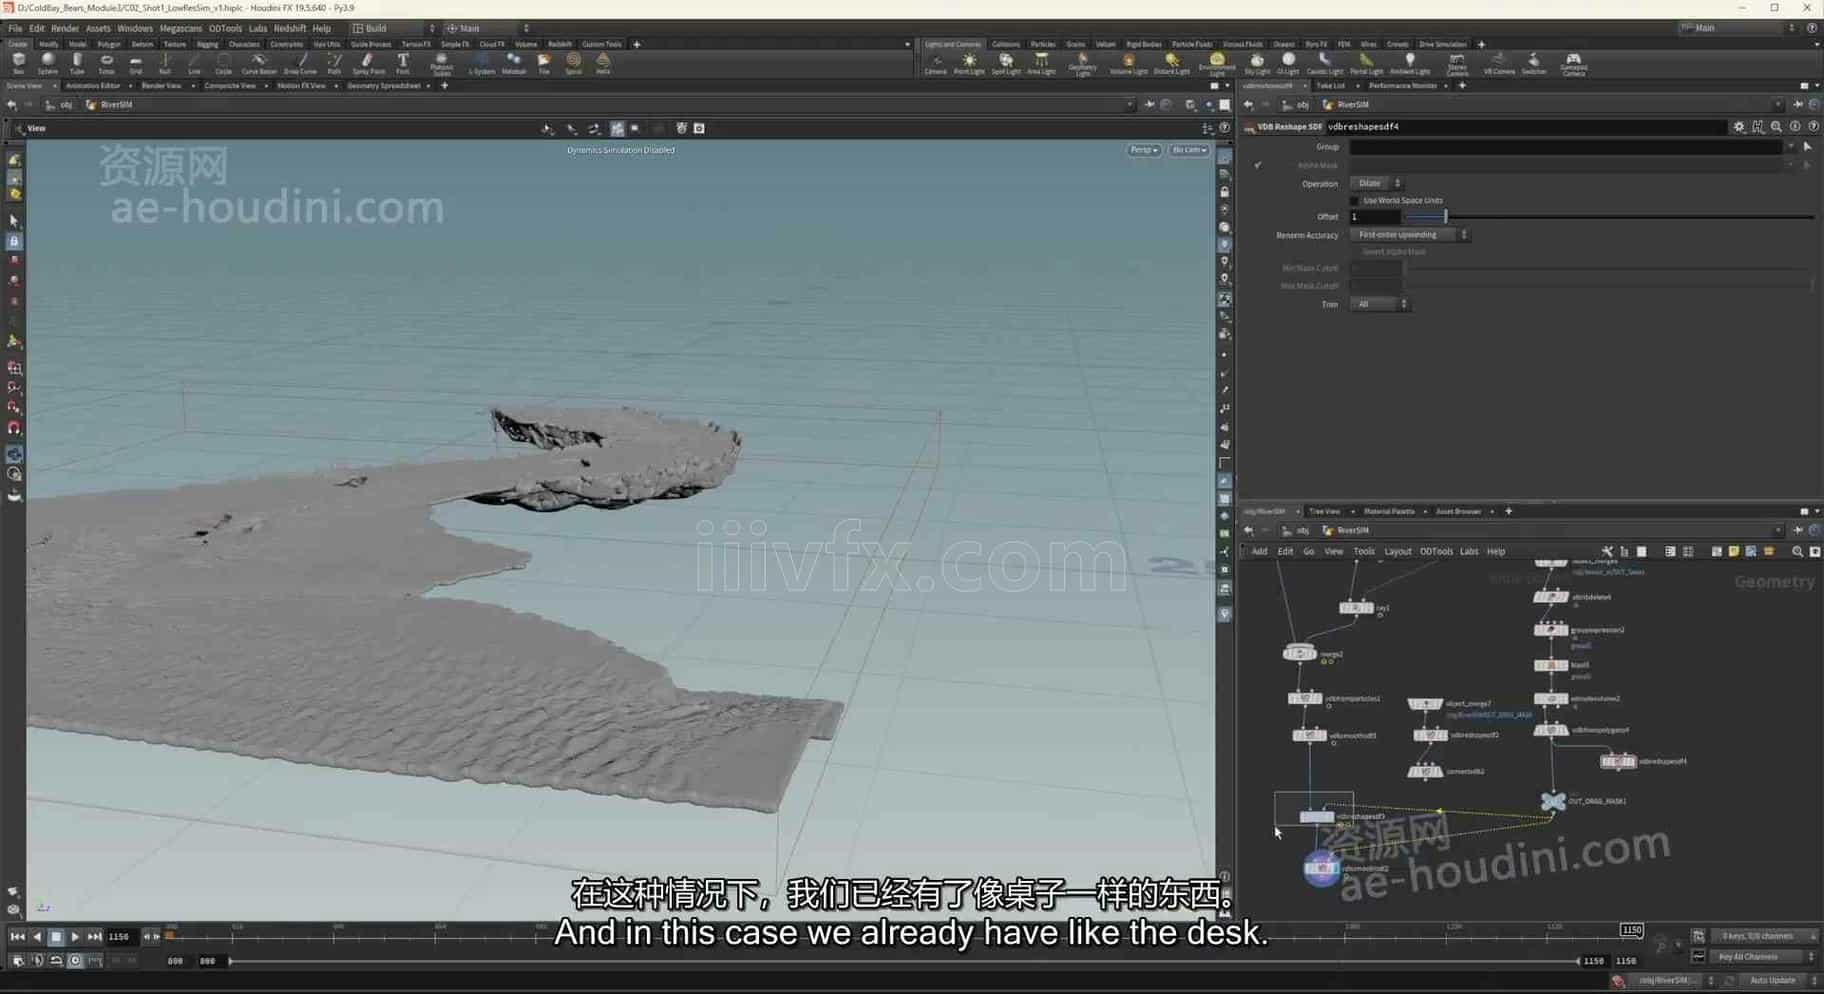Expand the Persp viewport camera menu

coord(1143,150)
